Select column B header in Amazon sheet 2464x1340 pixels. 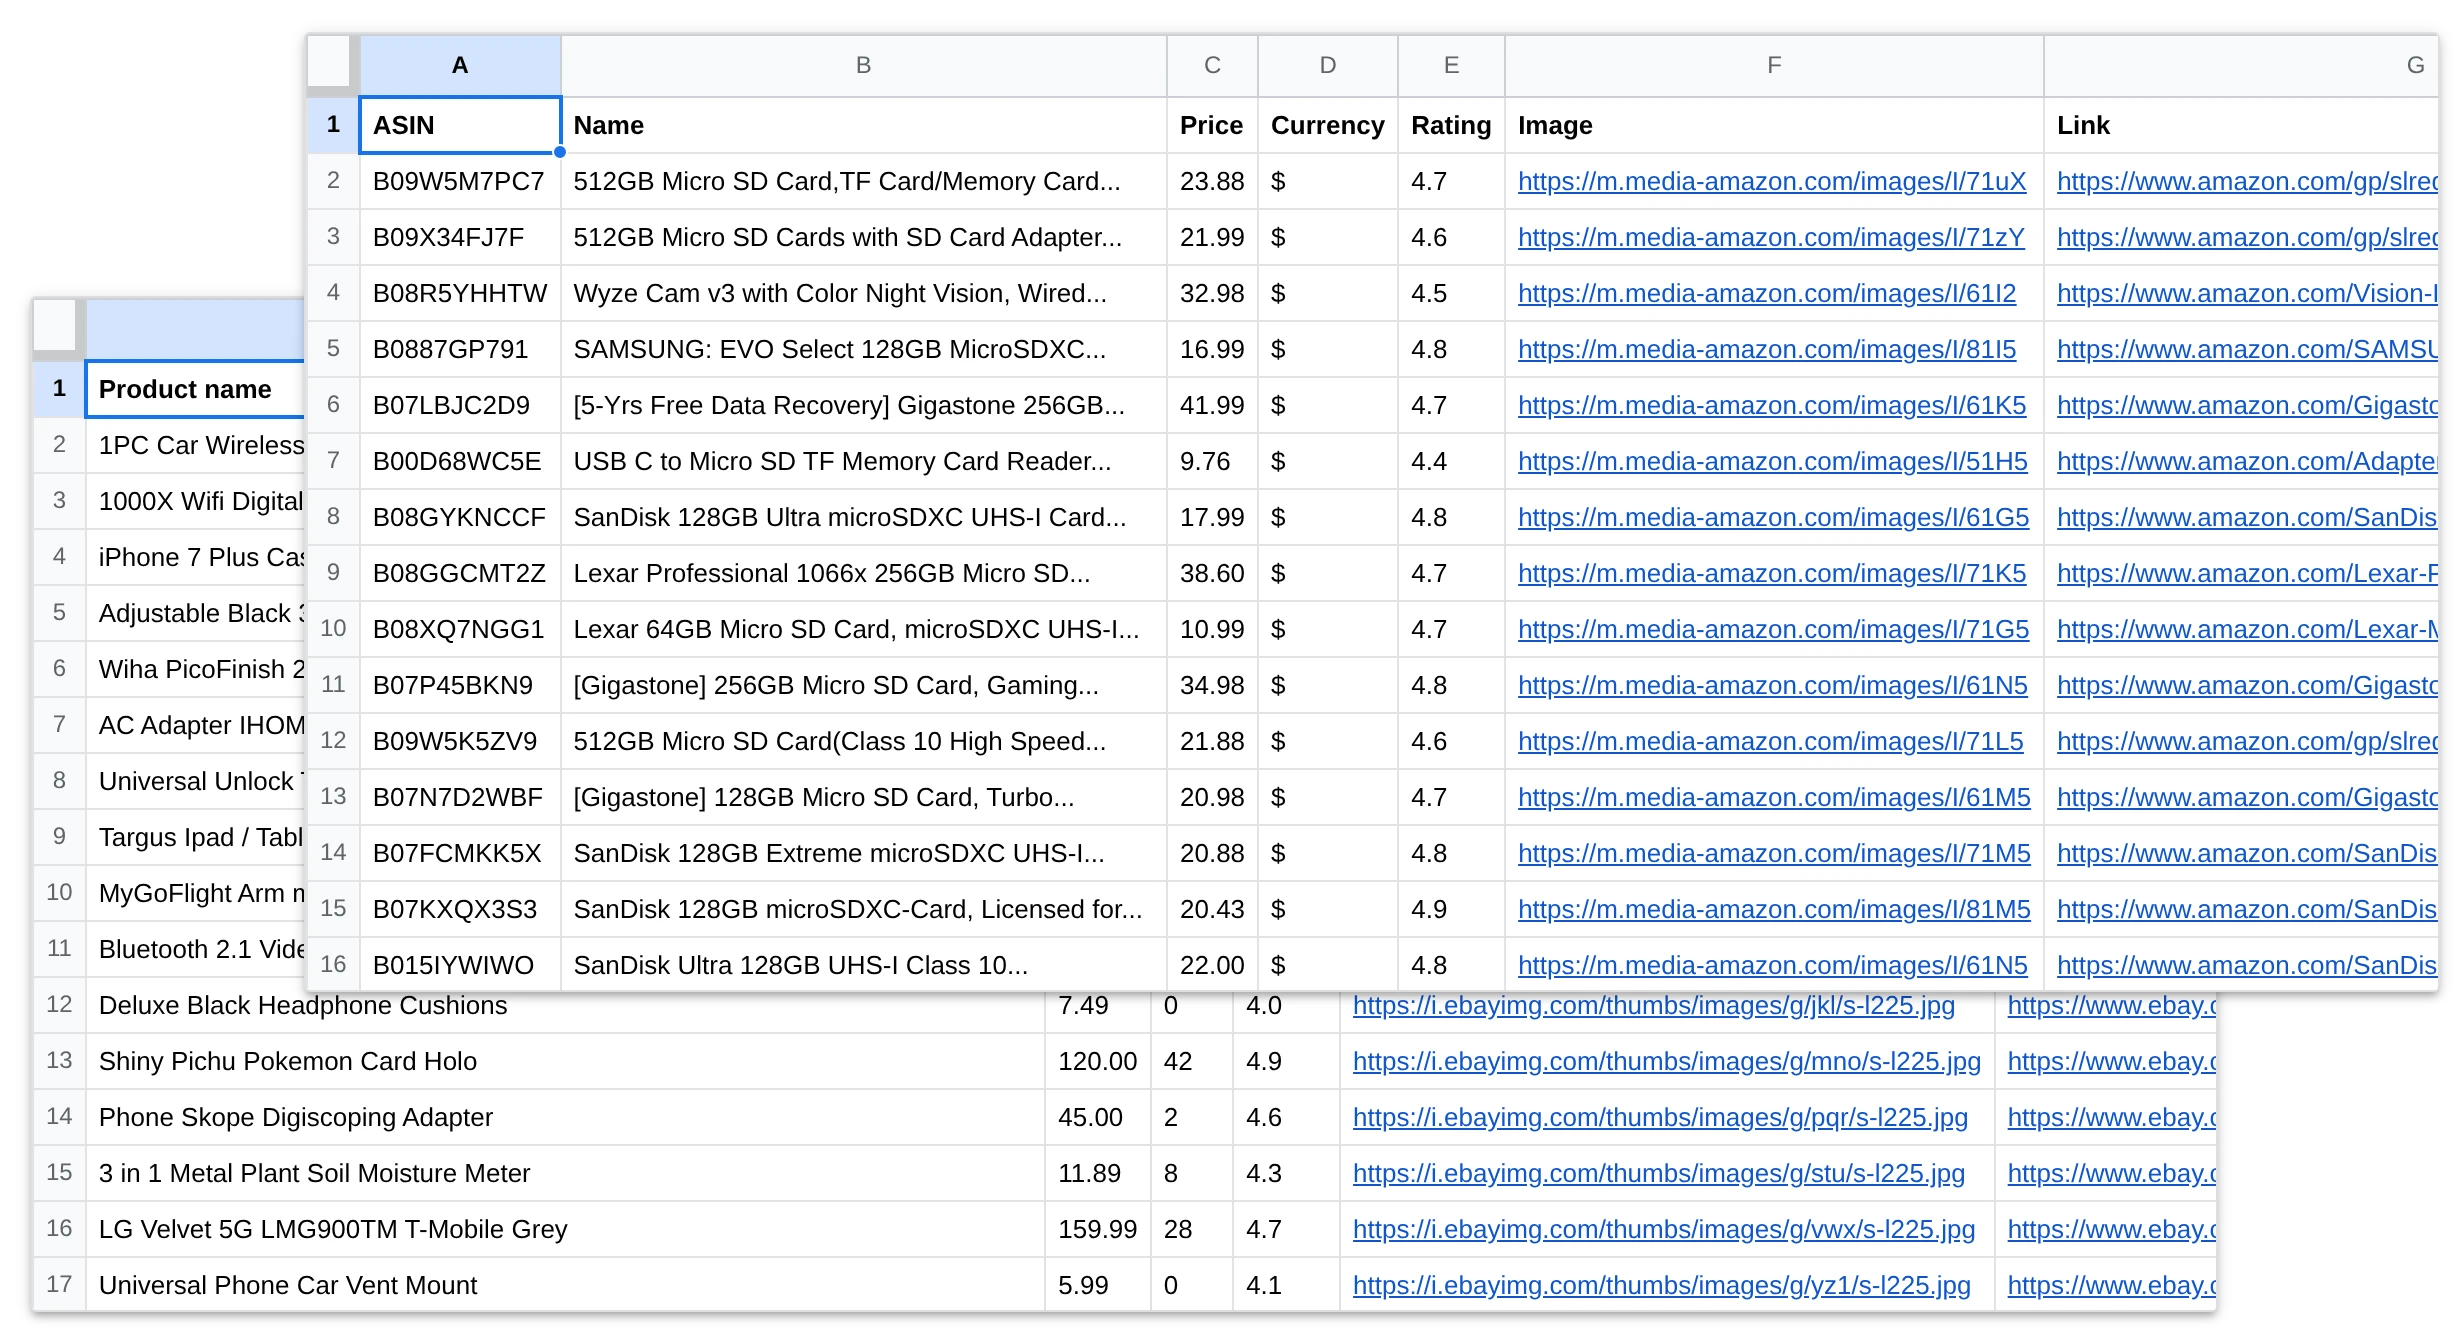[x=863, y=65]
